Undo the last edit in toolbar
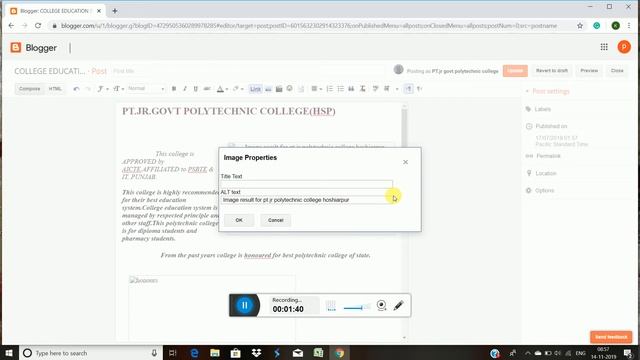The width and height of the screenshot is (640, 360). tap(76, 89)
